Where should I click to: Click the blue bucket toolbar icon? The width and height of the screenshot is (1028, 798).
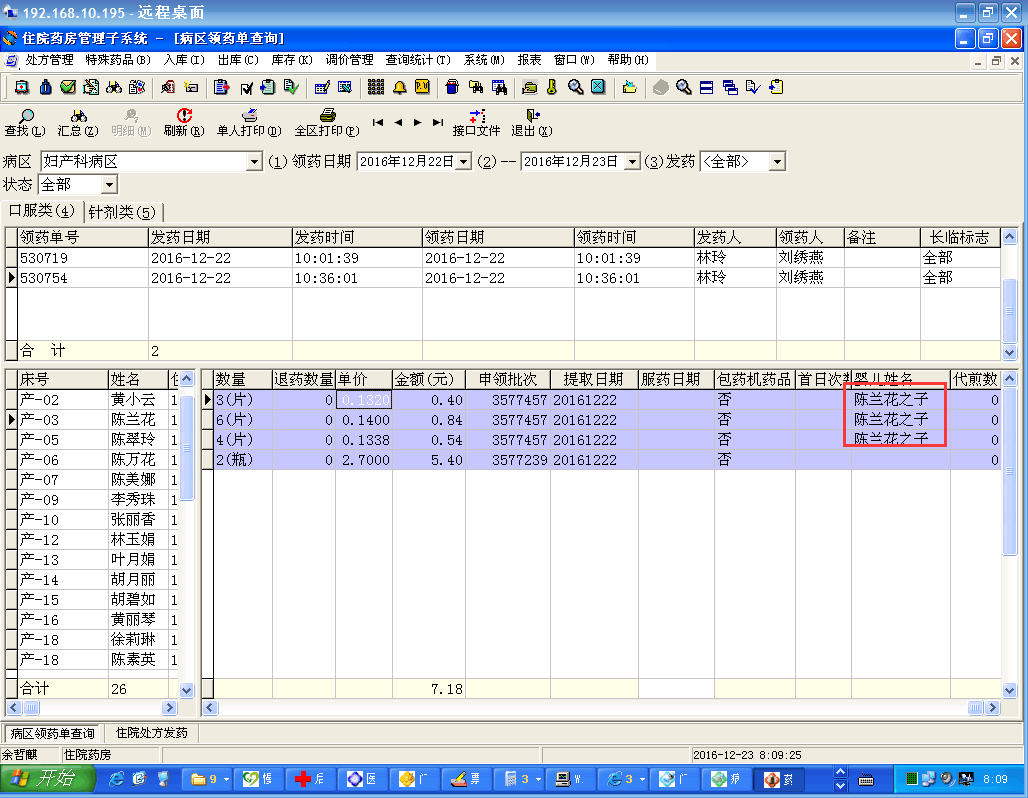pyautogui.click(x=452, y=87)
